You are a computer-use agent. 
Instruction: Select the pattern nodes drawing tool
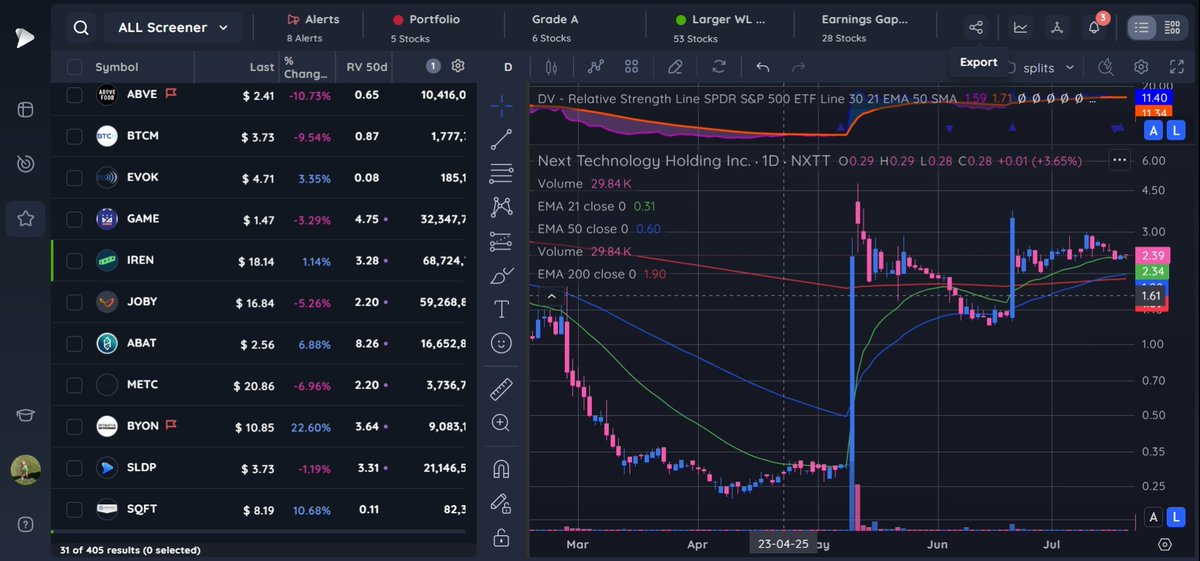point(502,207)
